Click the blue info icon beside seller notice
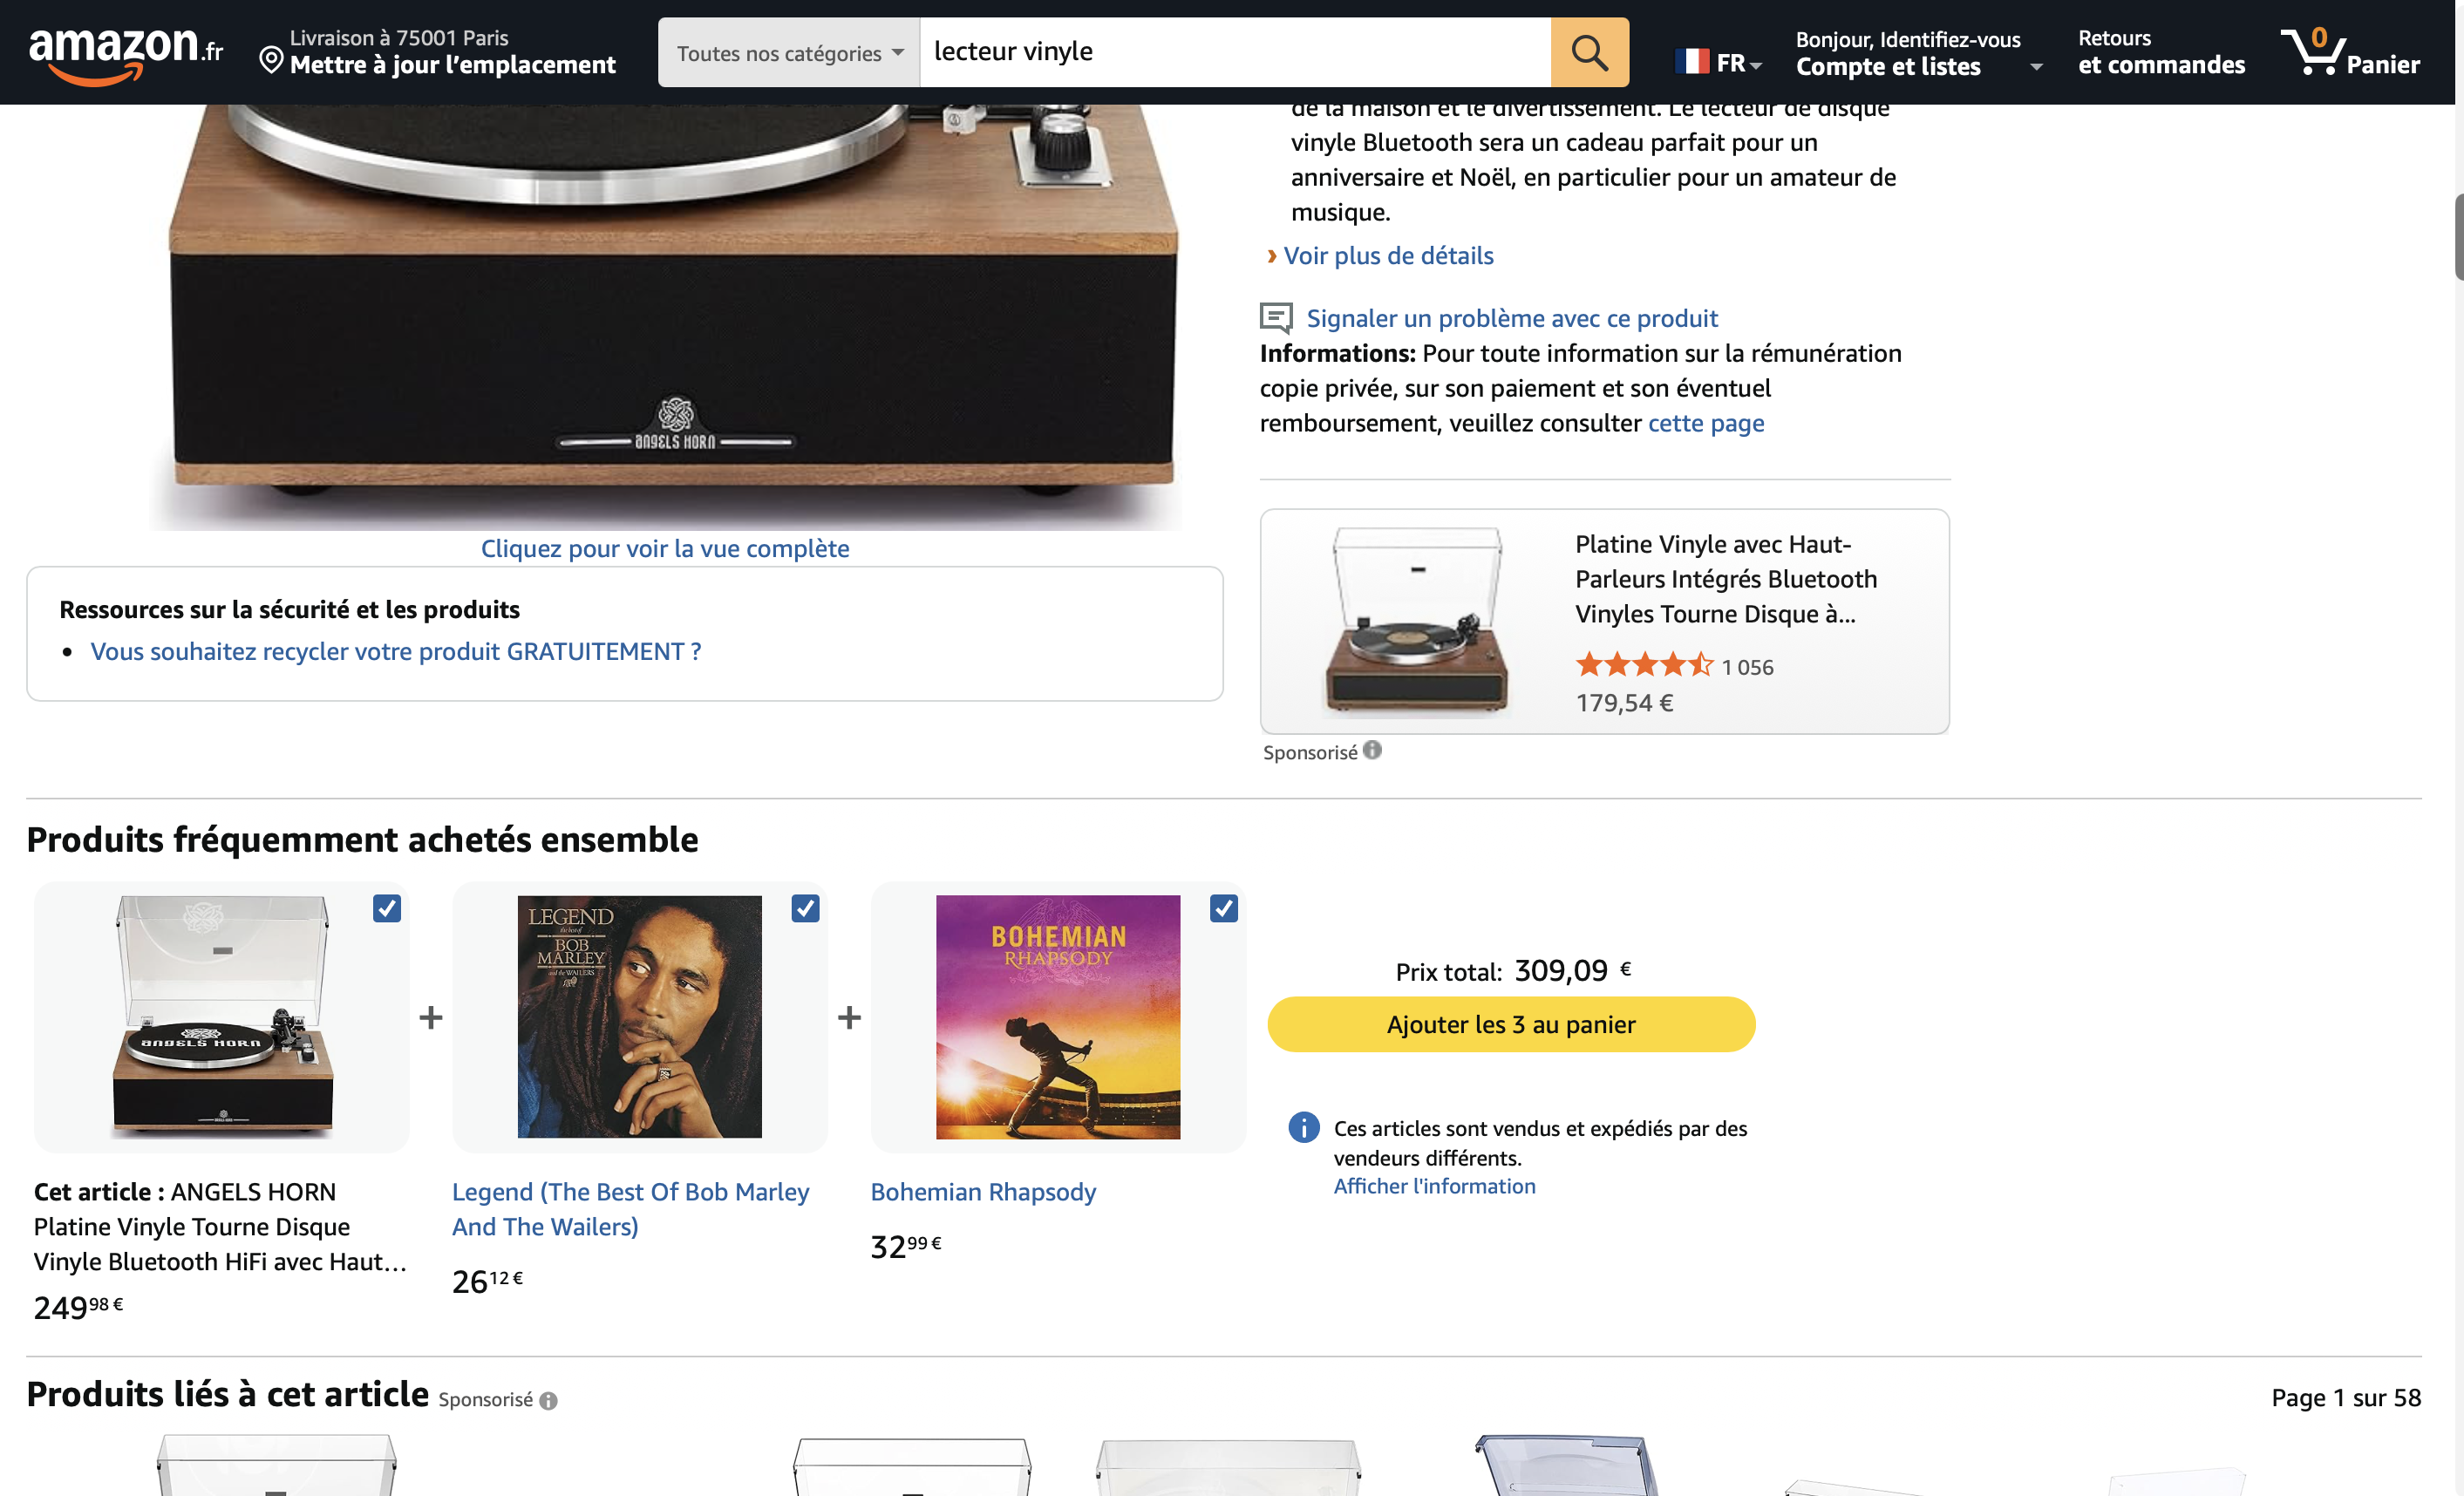This screenshot has height=1496, width=2464. tap(1303, 1127)
